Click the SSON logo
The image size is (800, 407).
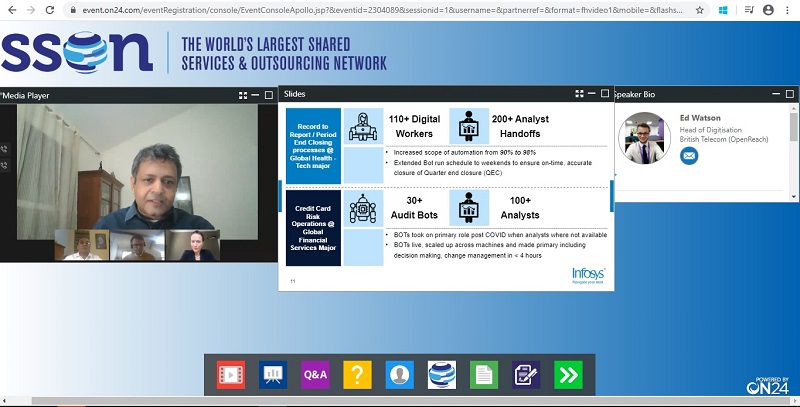[77, 52]
